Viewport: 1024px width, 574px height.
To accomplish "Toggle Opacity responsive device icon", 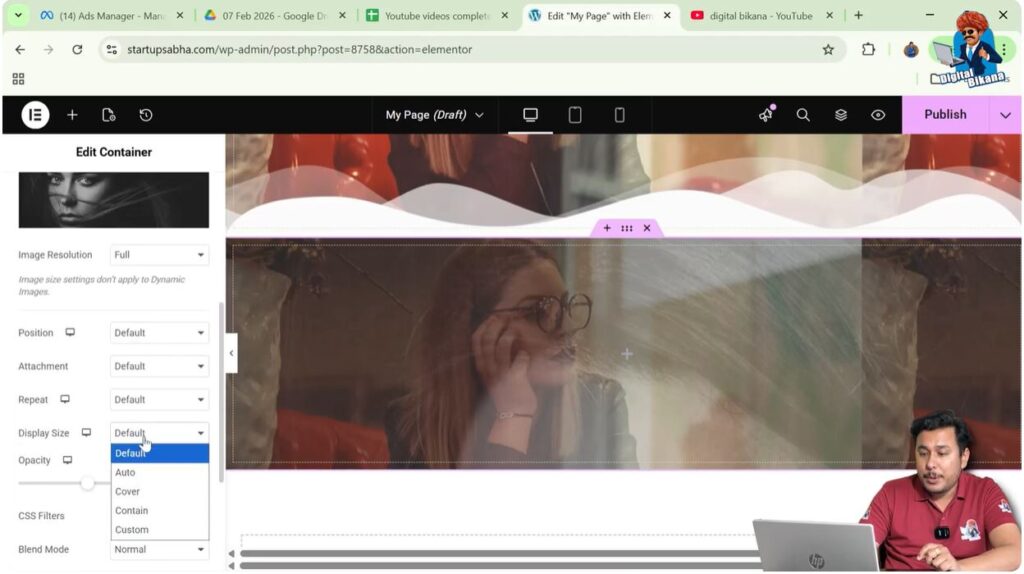I will click(67, 460).
